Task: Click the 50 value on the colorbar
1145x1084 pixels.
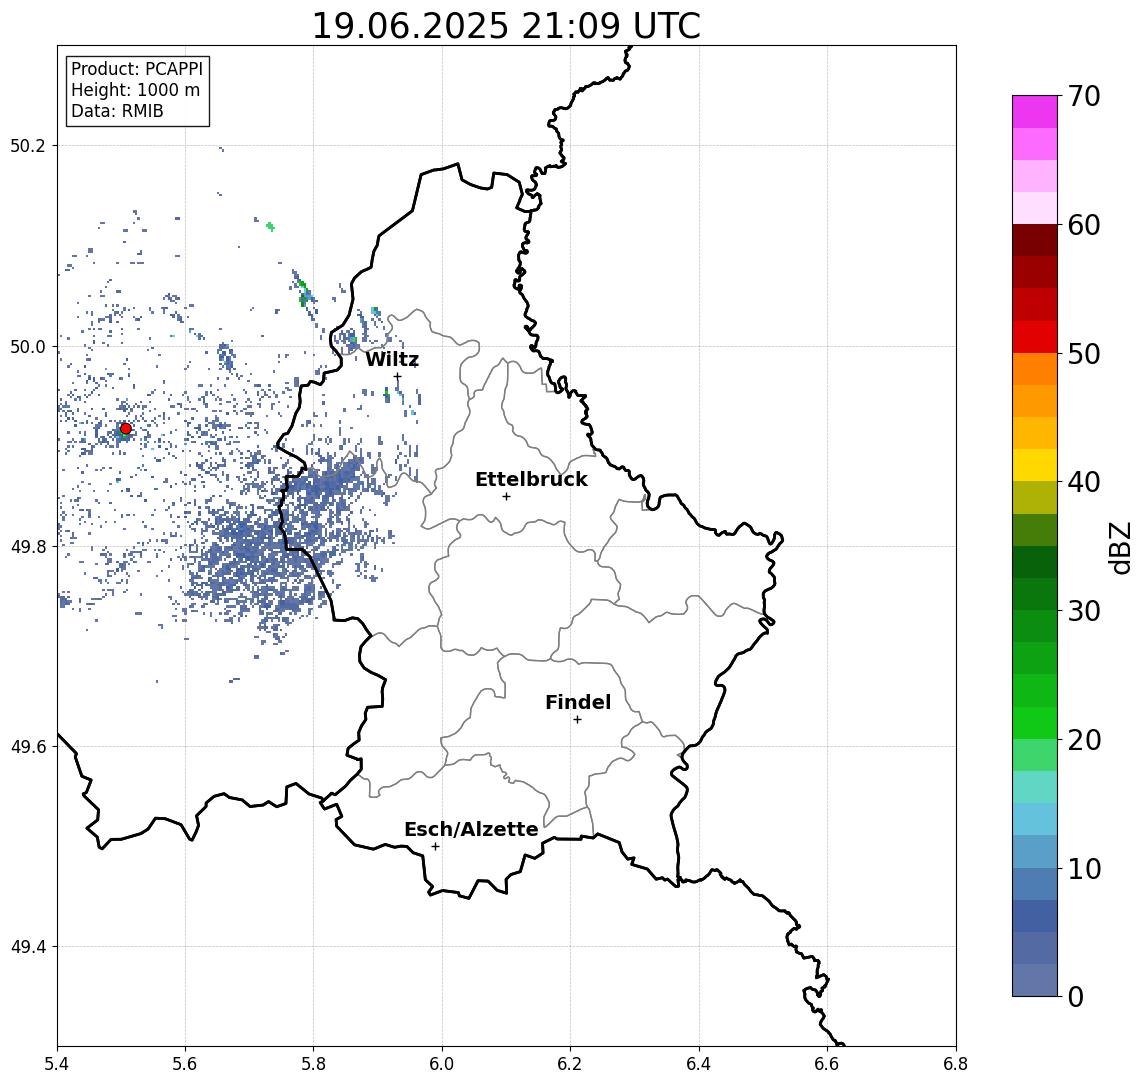Action: [x=1084, y=354]
